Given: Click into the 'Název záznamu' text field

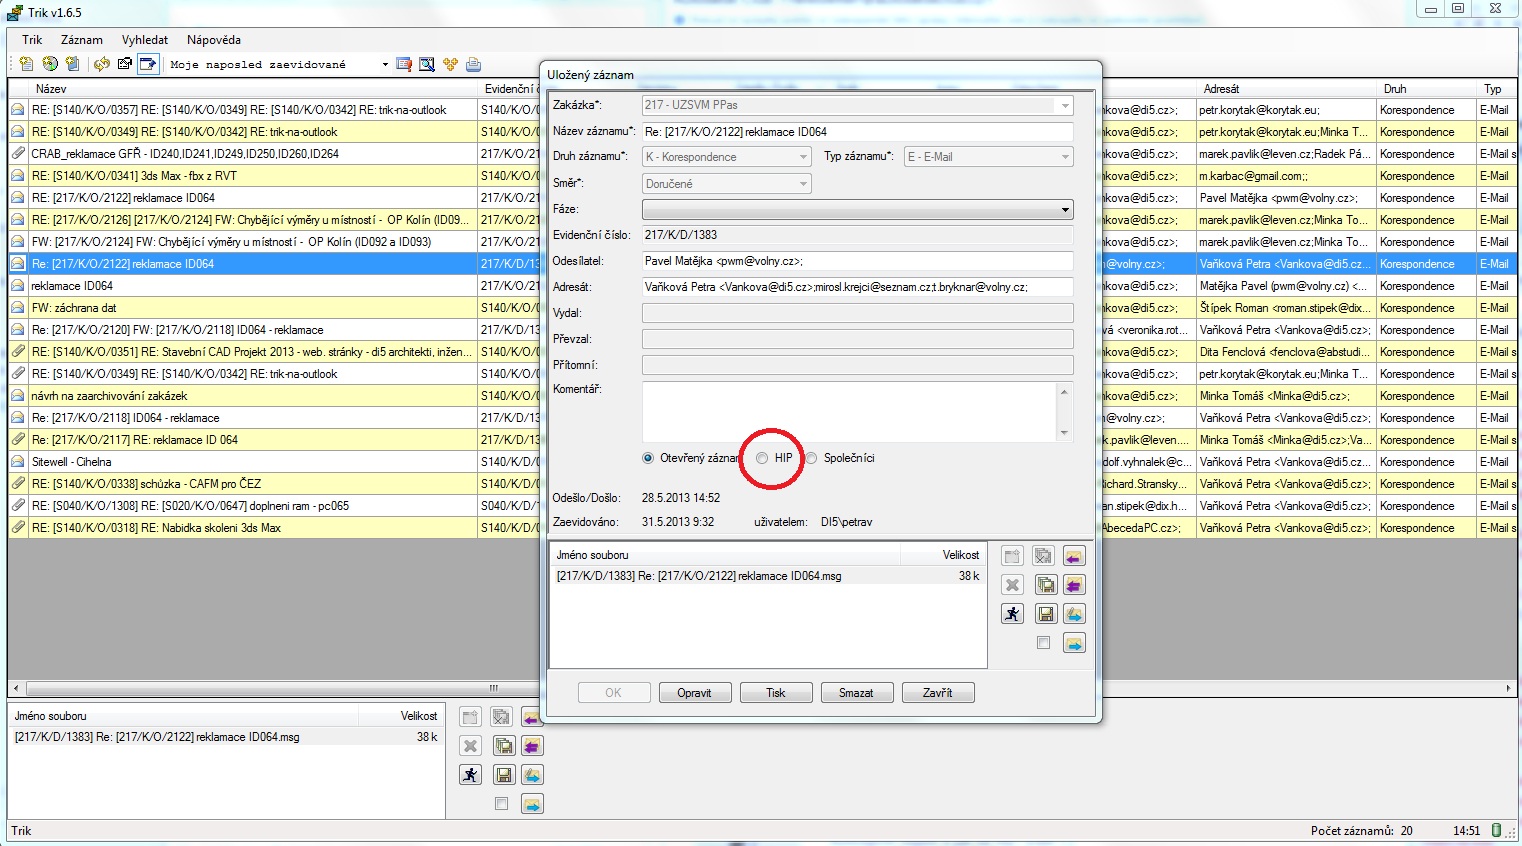Looking at the screenshot, I should coord(857,132).
